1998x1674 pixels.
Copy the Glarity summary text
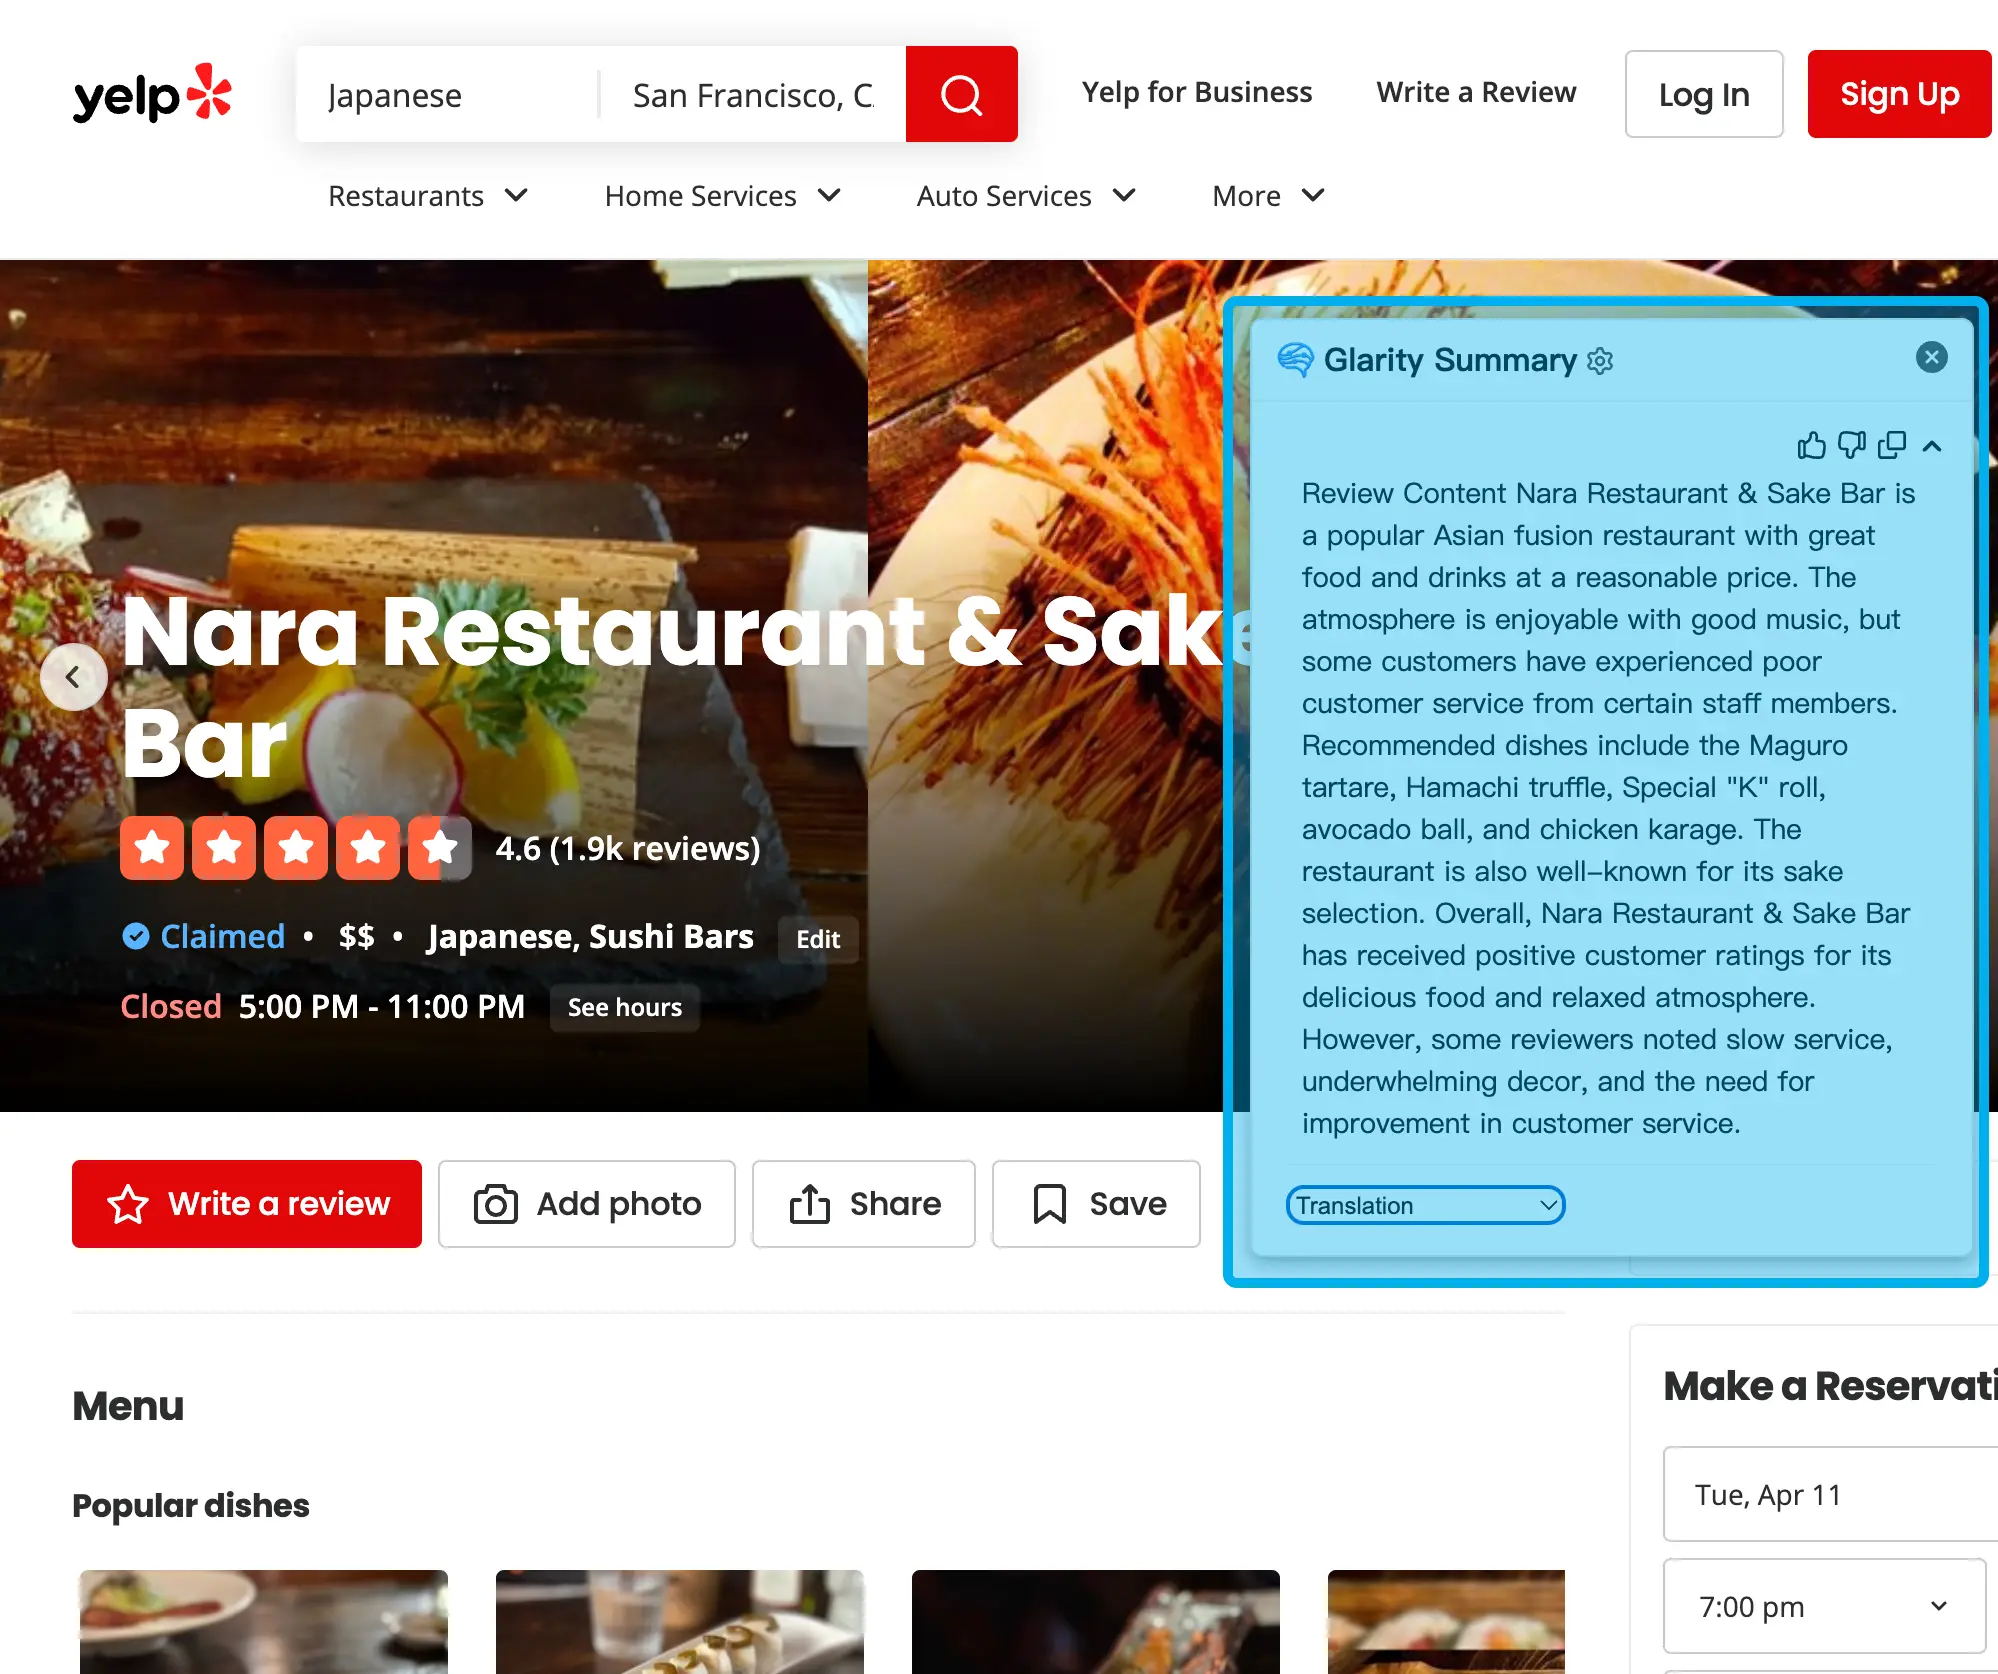point(1893,446)
